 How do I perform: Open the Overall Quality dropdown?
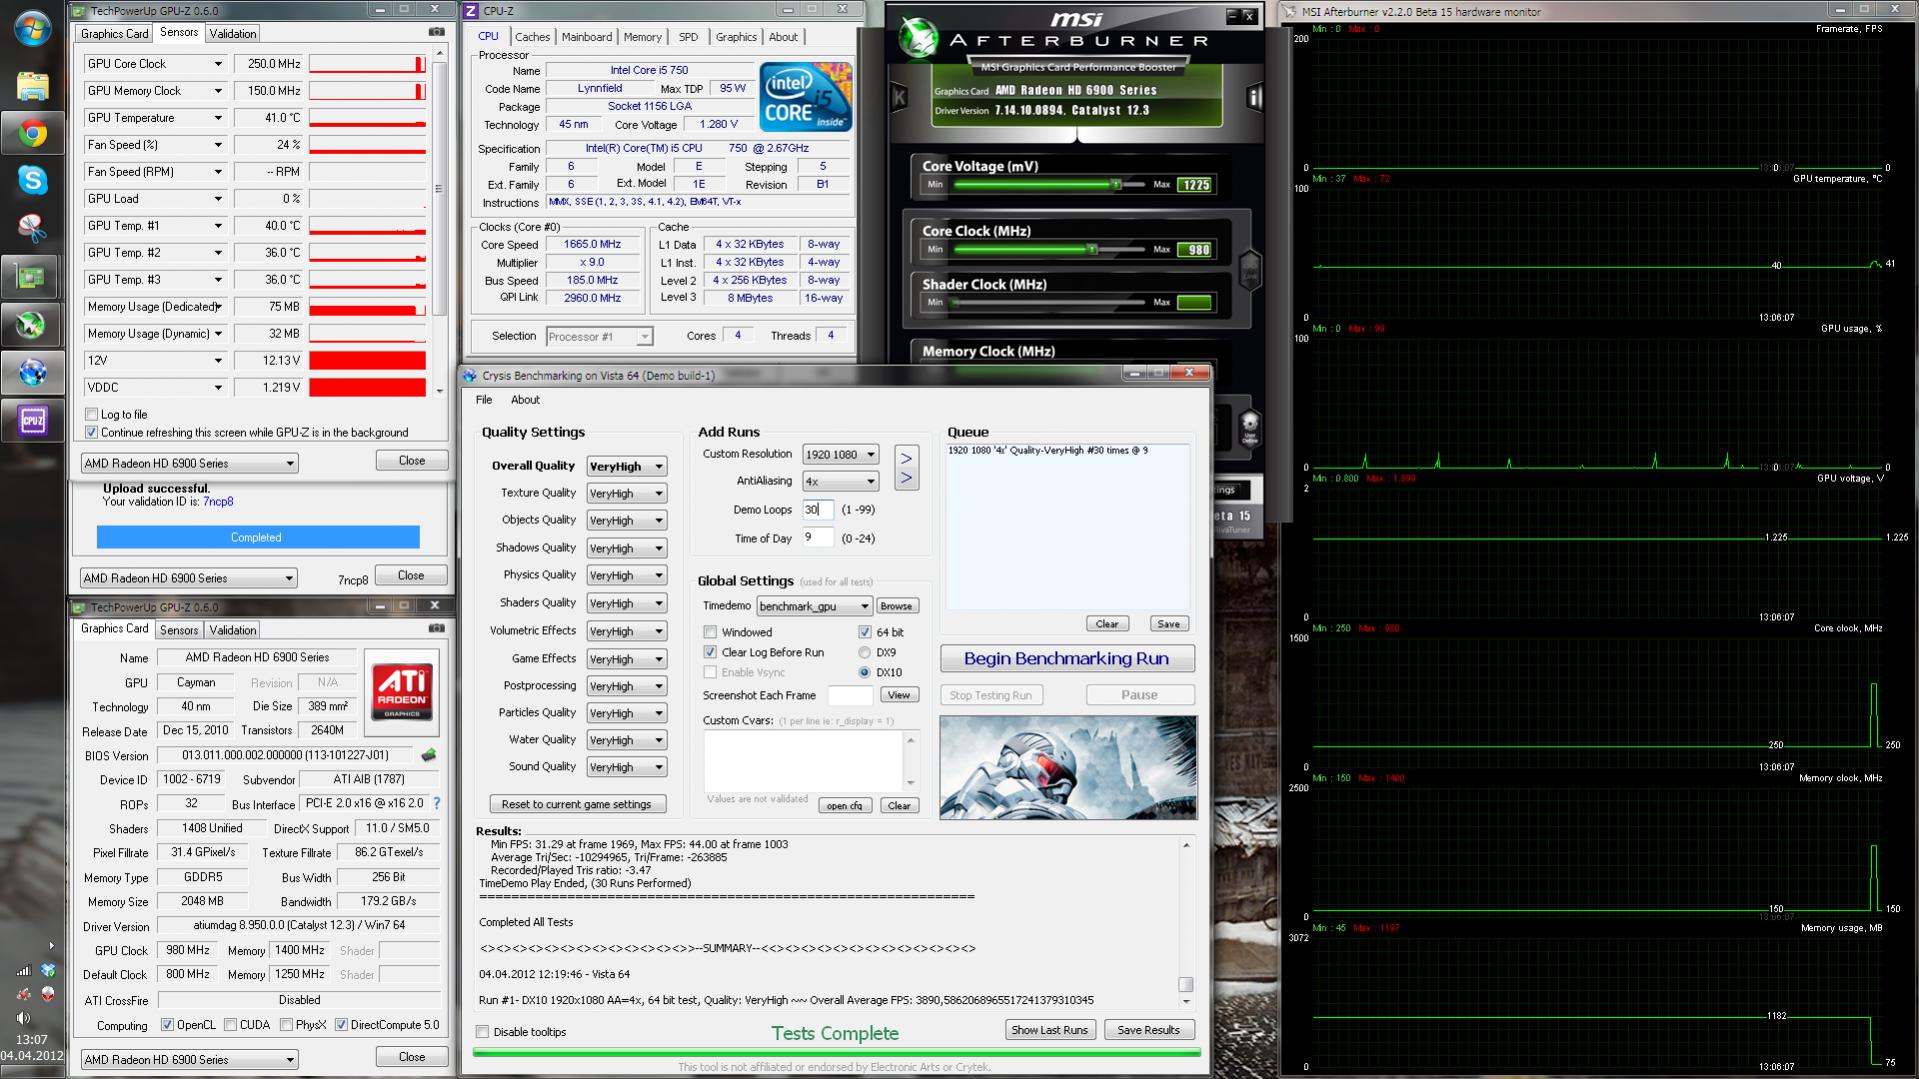pyautogui.click(x=626, y=466)
